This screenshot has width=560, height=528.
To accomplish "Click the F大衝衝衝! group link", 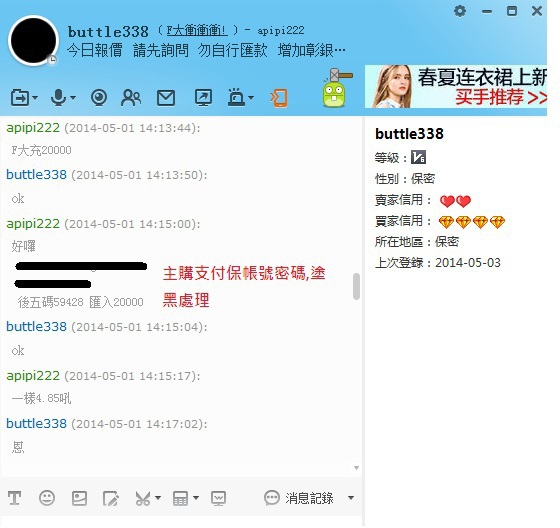I will pyautogui.click(x=197, y=31).
